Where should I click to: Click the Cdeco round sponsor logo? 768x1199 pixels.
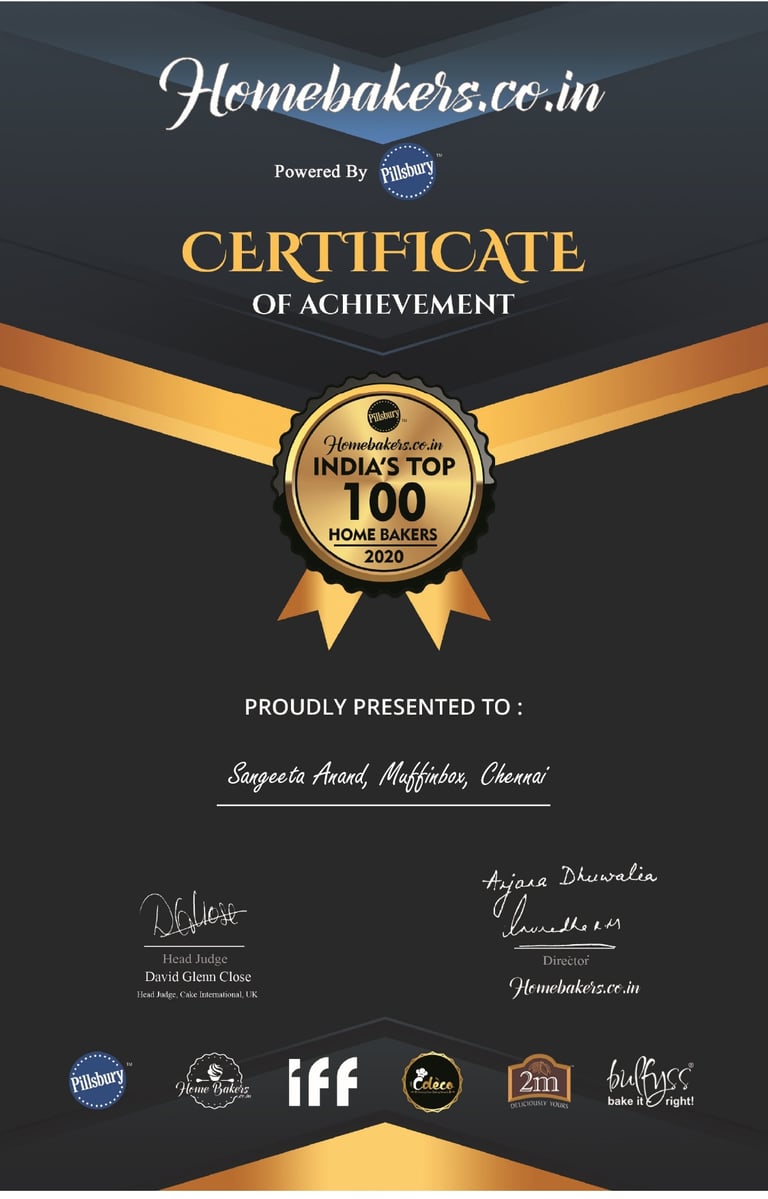(432, 1082)
